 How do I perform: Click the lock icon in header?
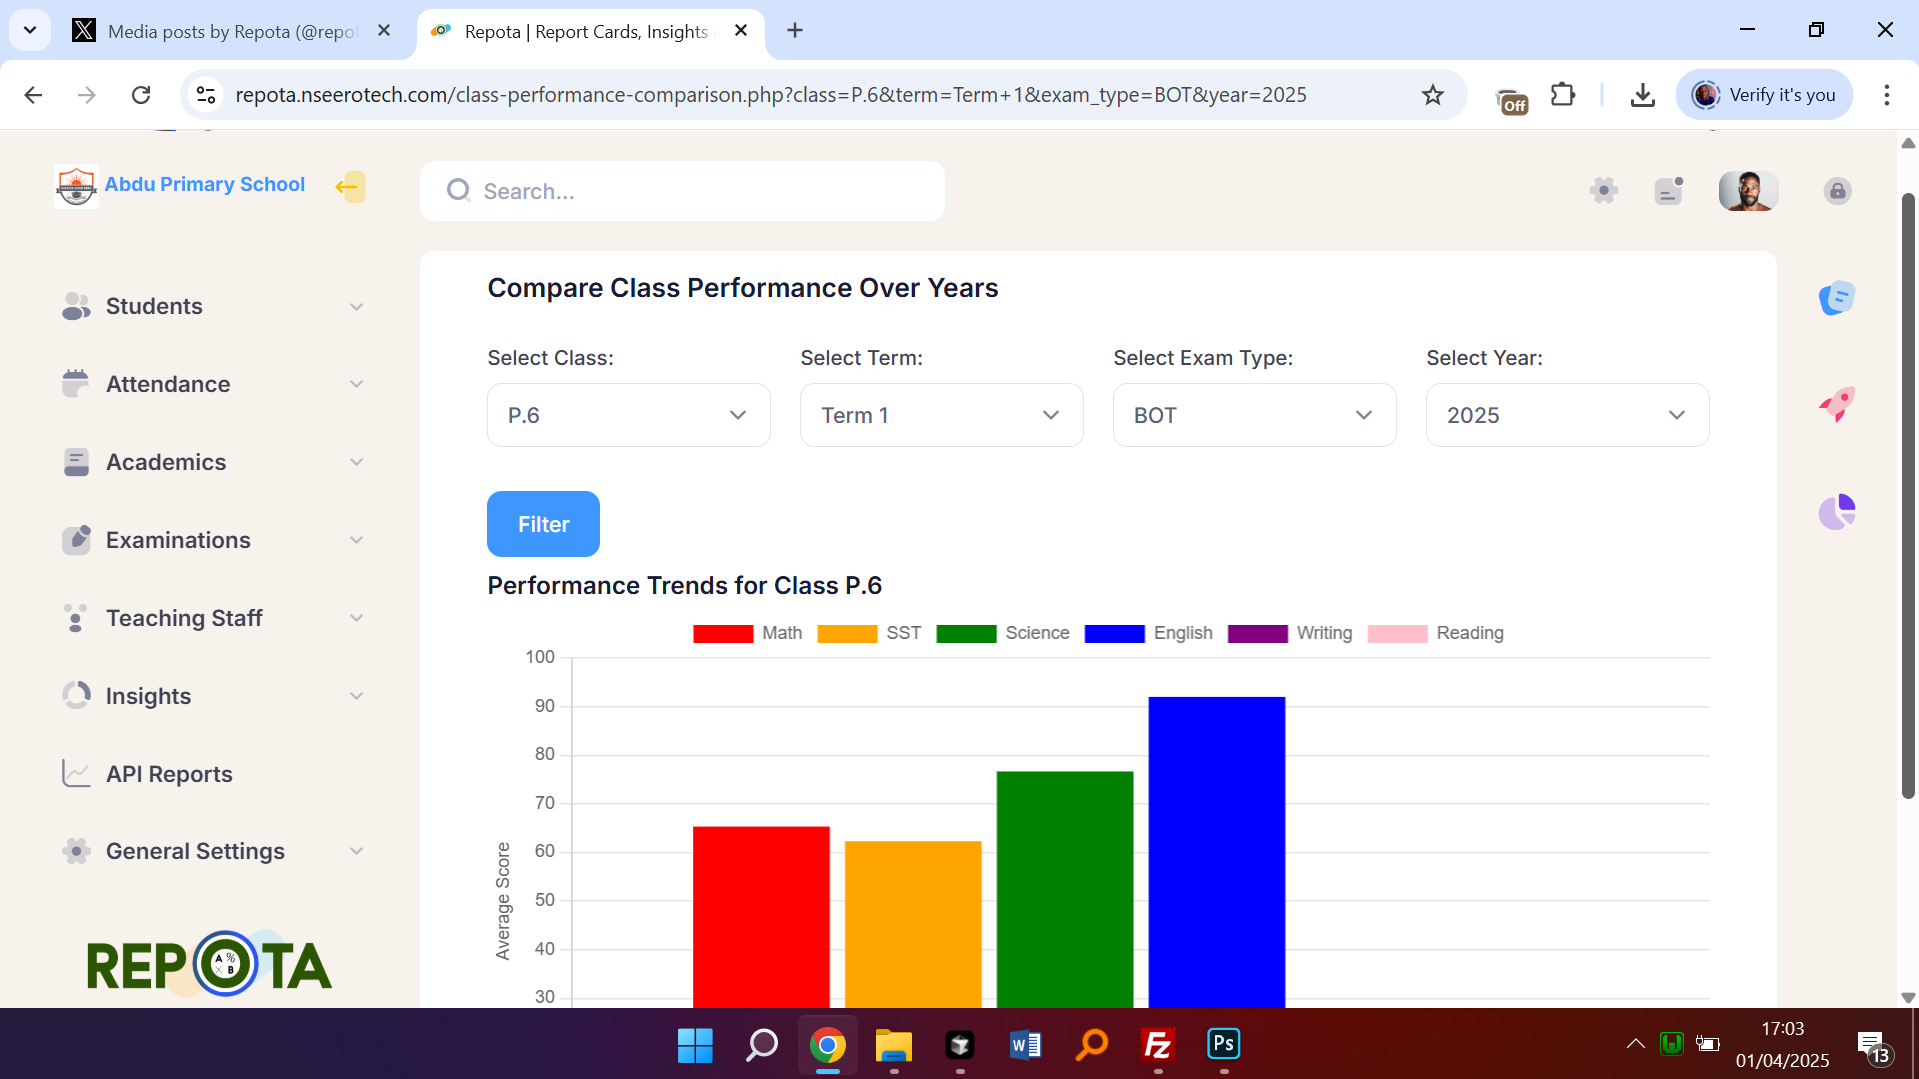point(1837,191)
